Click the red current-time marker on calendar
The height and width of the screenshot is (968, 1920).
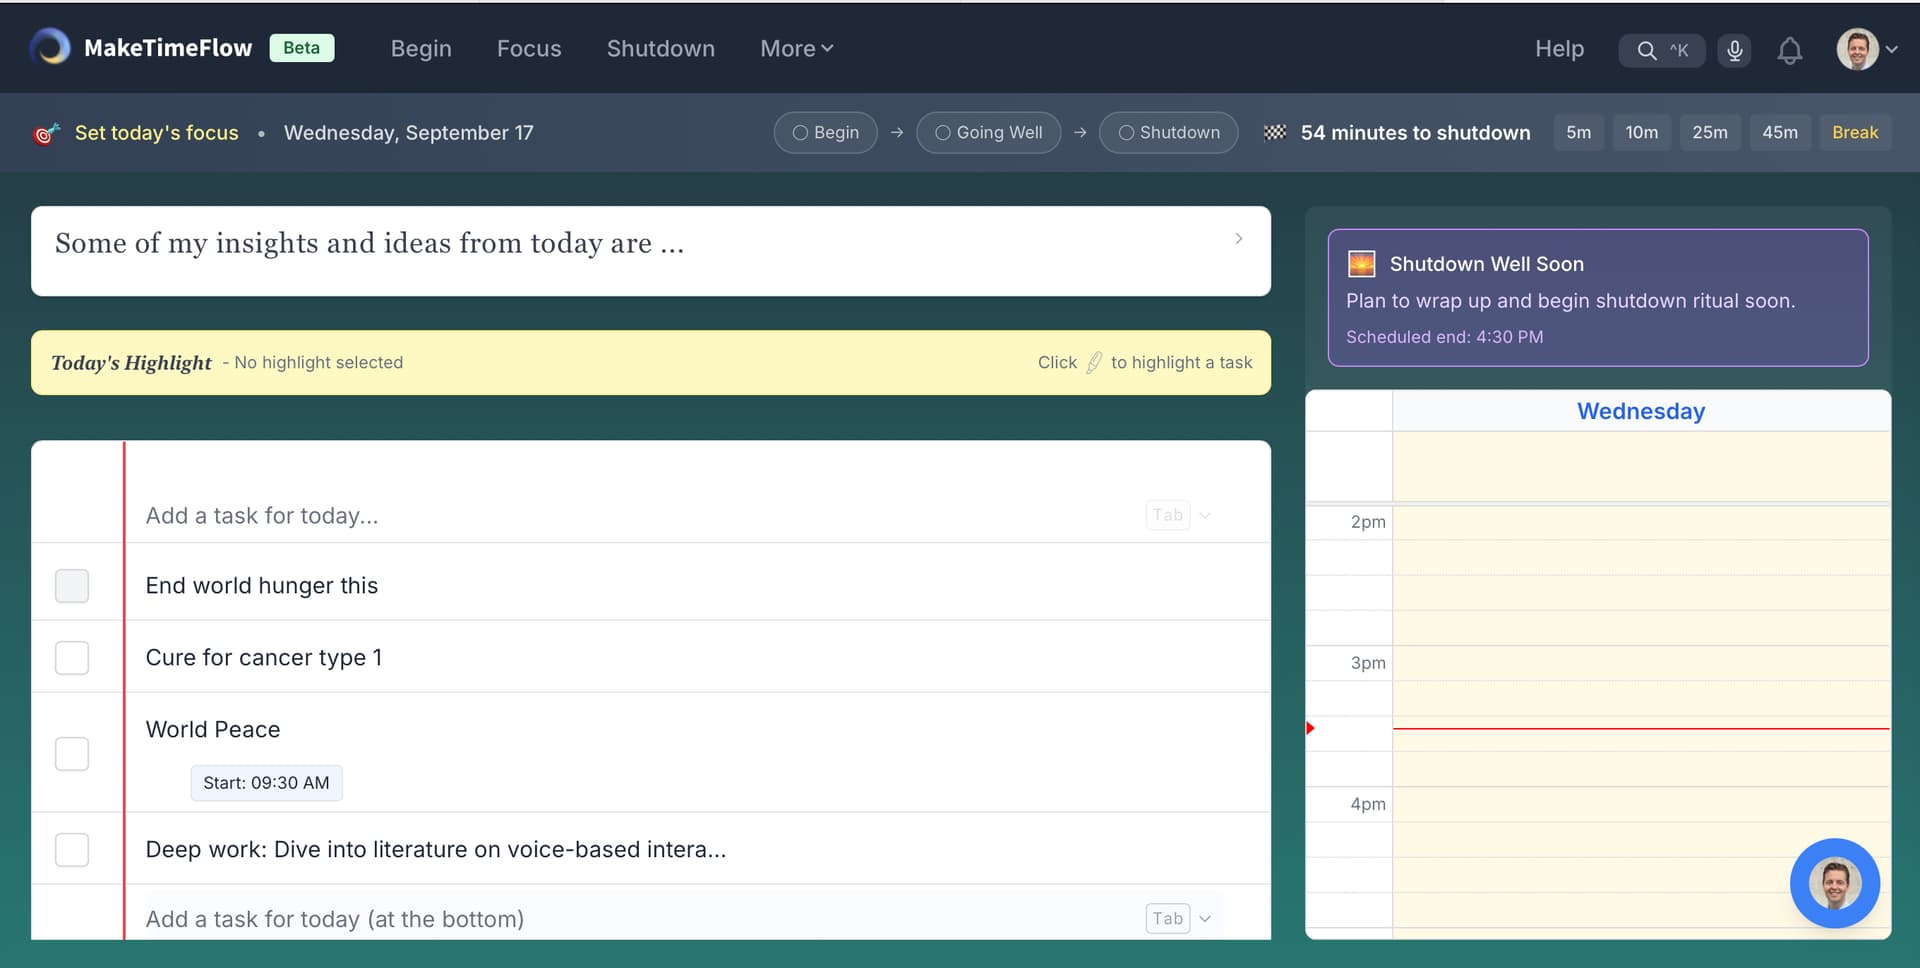(1311, 728)
